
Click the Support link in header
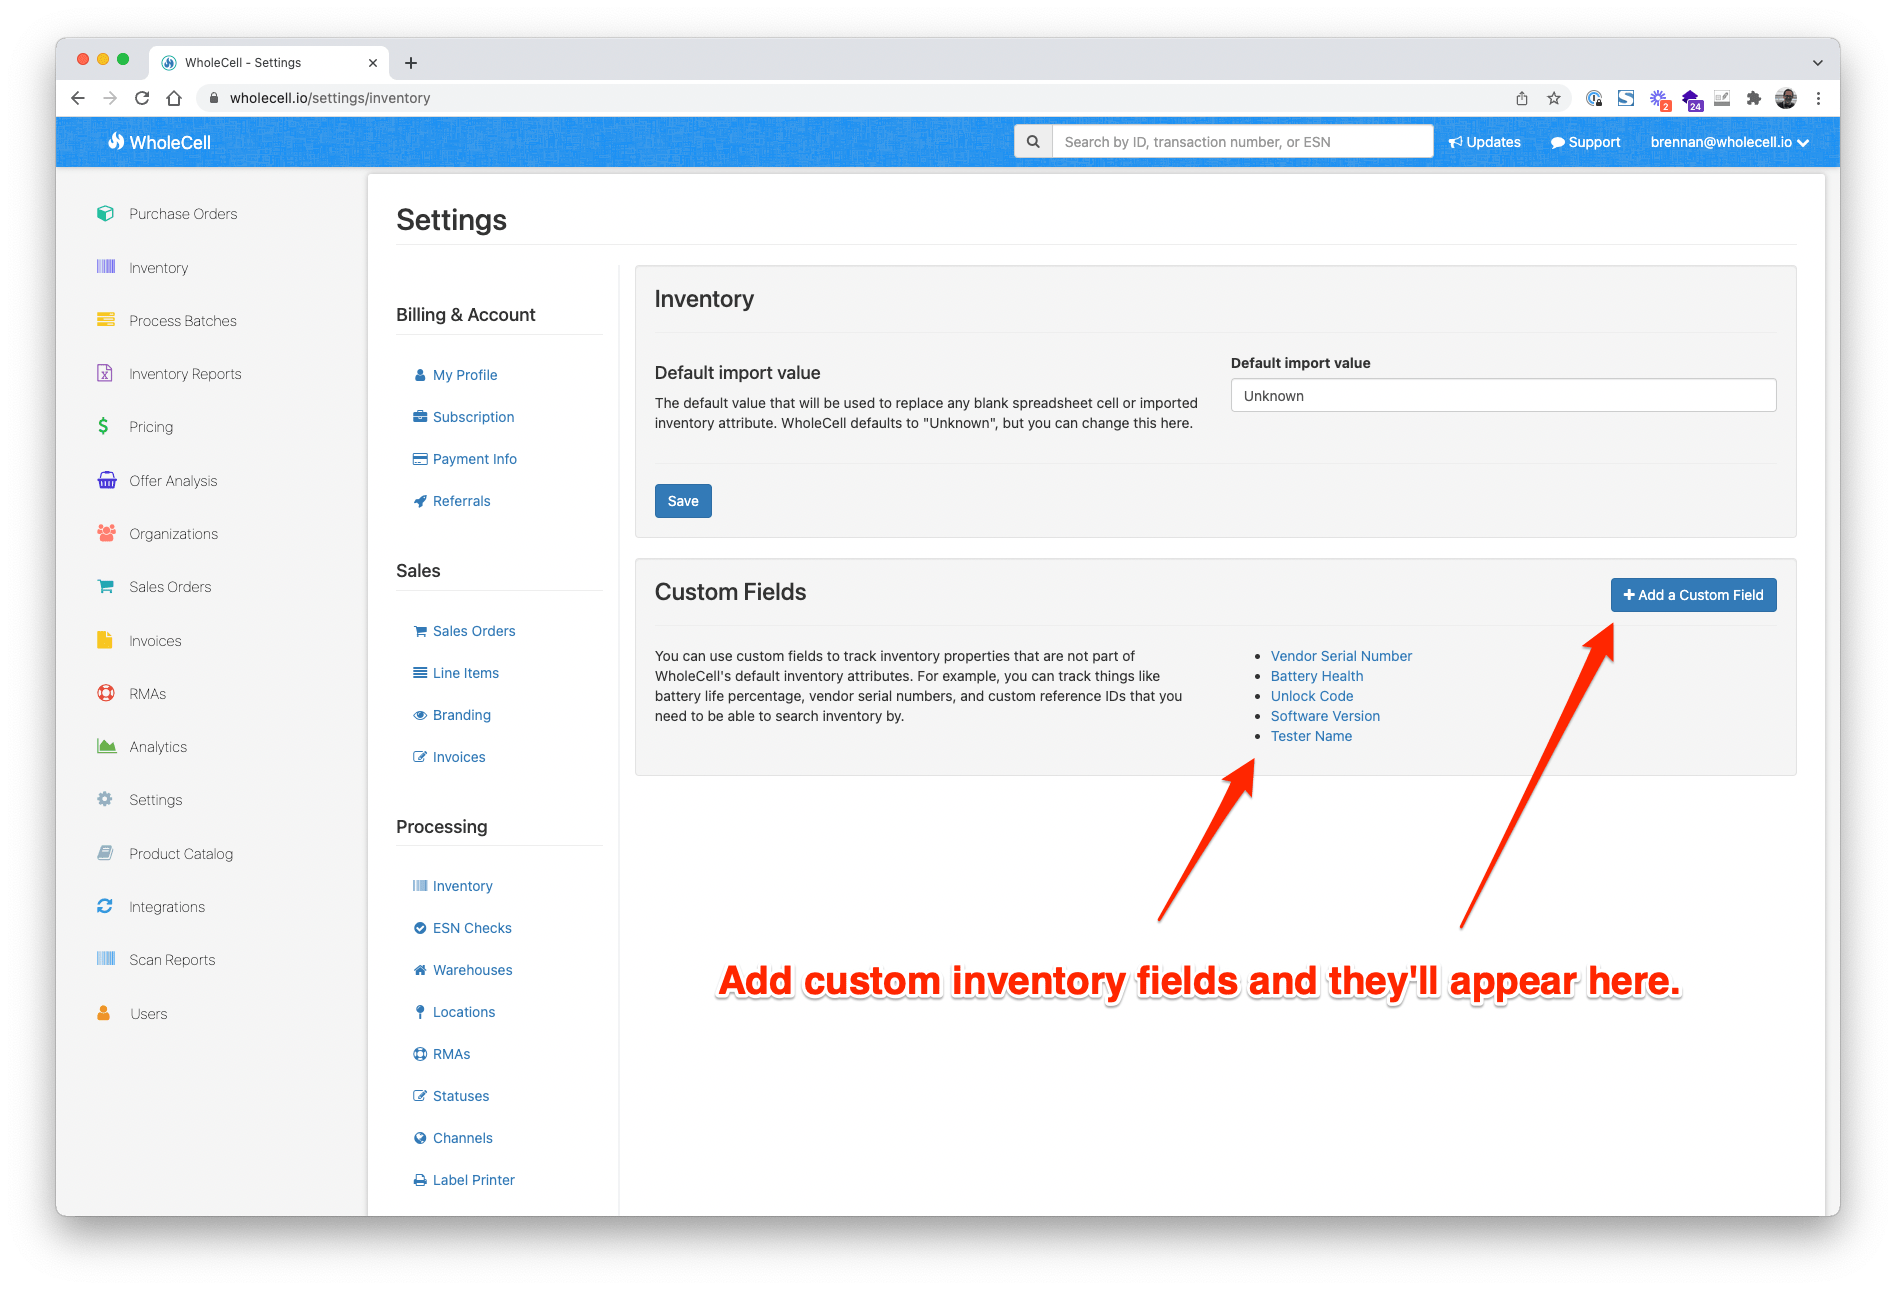click(x=1585, y=142)
